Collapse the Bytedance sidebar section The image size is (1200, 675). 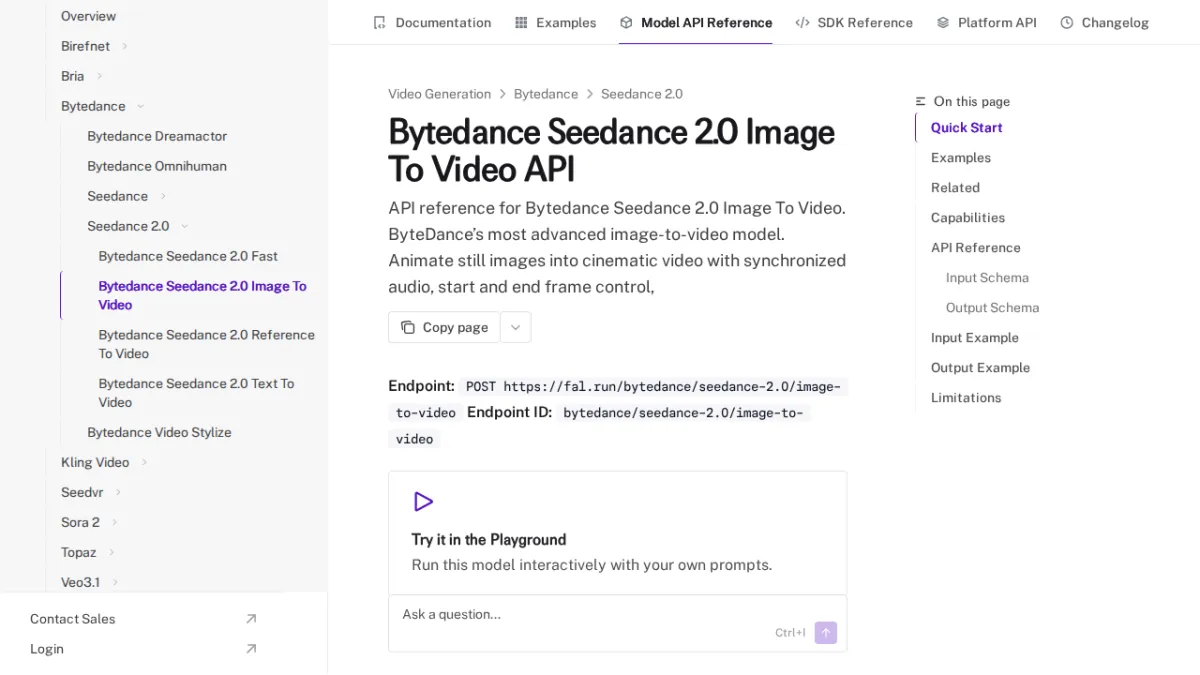coord(140,106)
